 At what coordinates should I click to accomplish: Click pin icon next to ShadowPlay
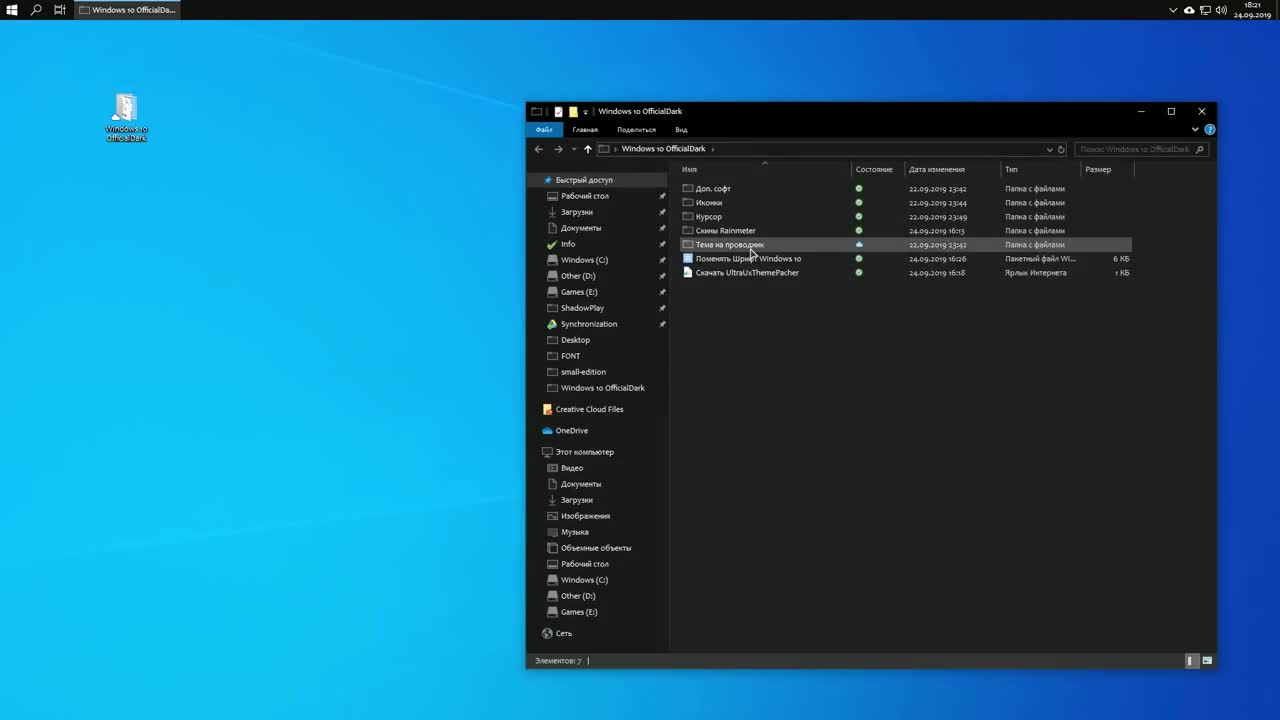(662, 308)
